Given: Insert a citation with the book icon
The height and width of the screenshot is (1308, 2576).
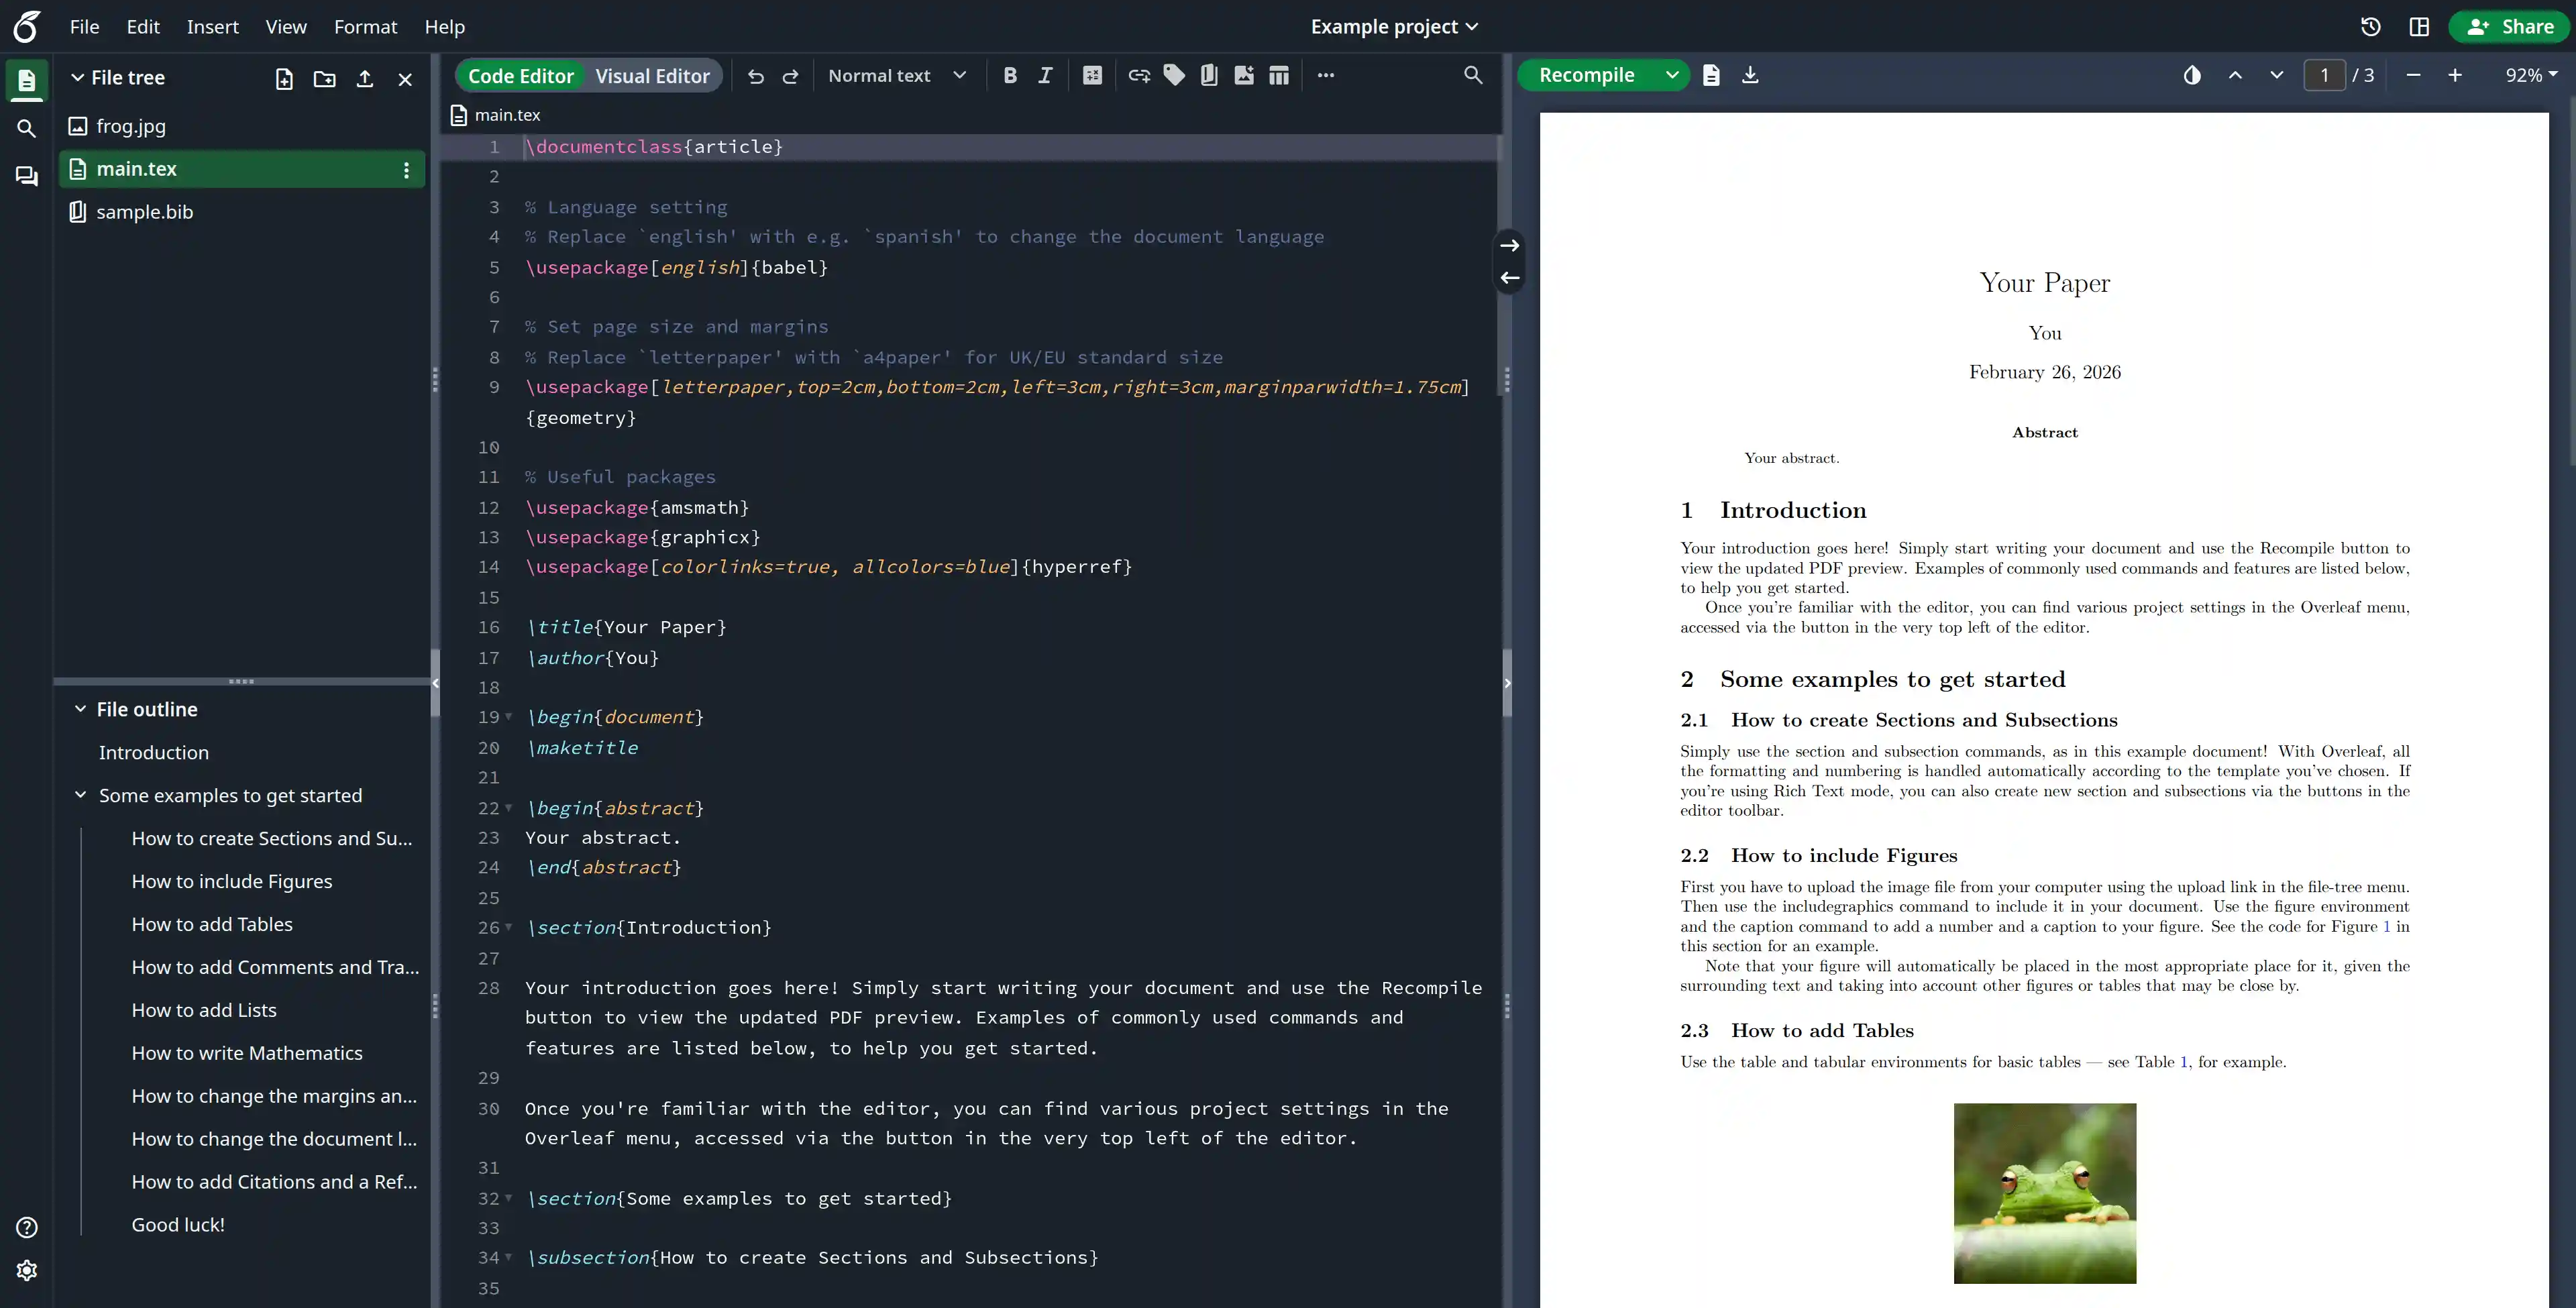Looking at the screenshot, I should tap(1209, 75).
